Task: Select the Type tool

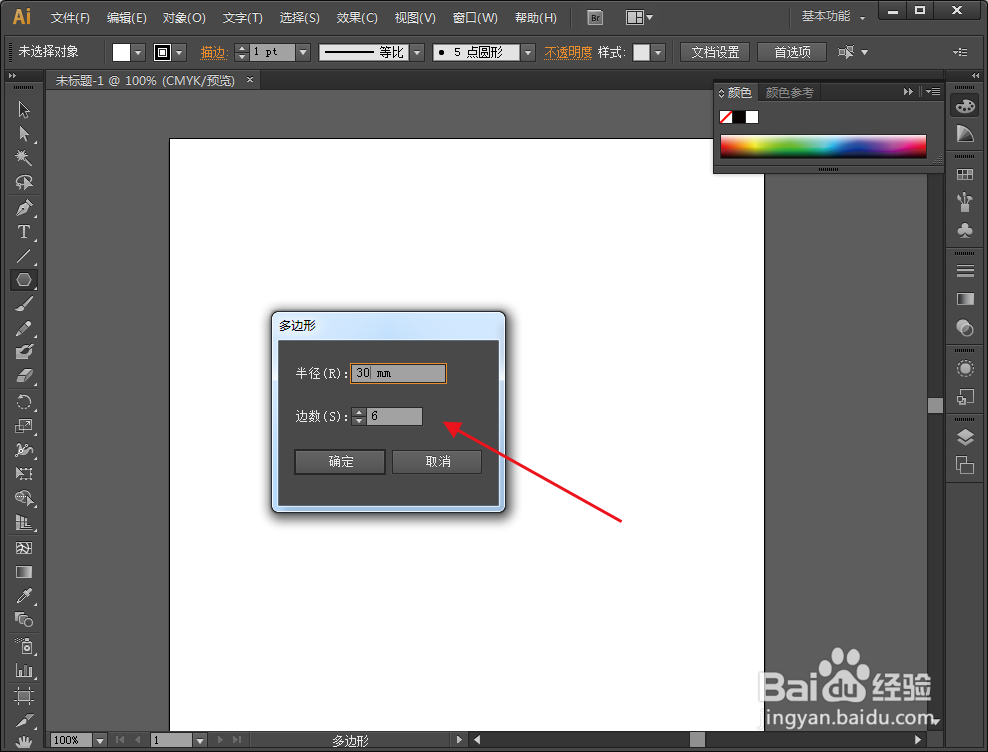Action: [x=24, y=232]
